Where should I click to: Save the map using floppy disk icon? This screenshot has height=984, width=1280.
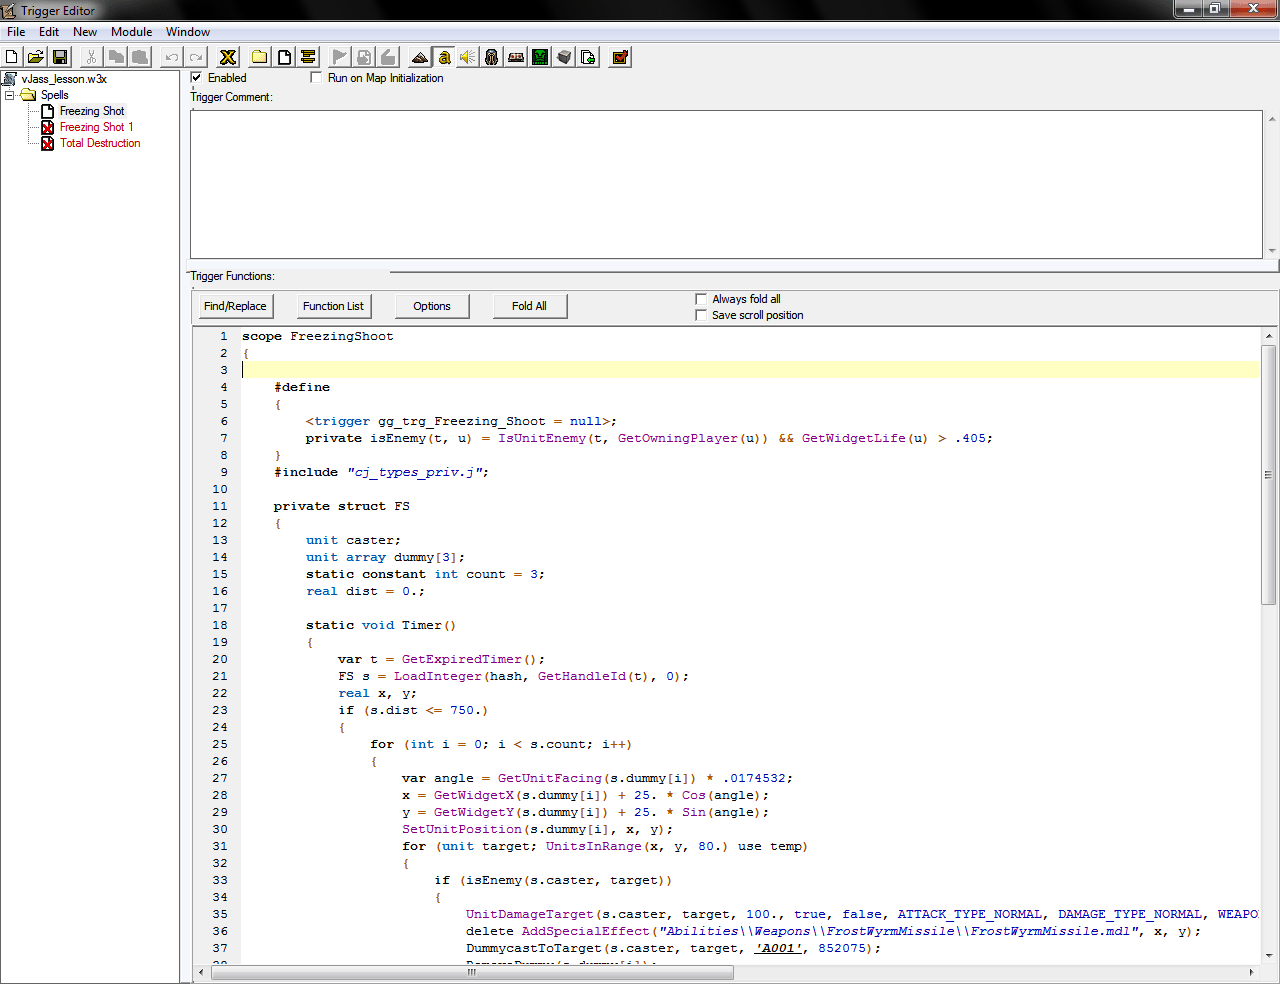click(x=60, y=57)
